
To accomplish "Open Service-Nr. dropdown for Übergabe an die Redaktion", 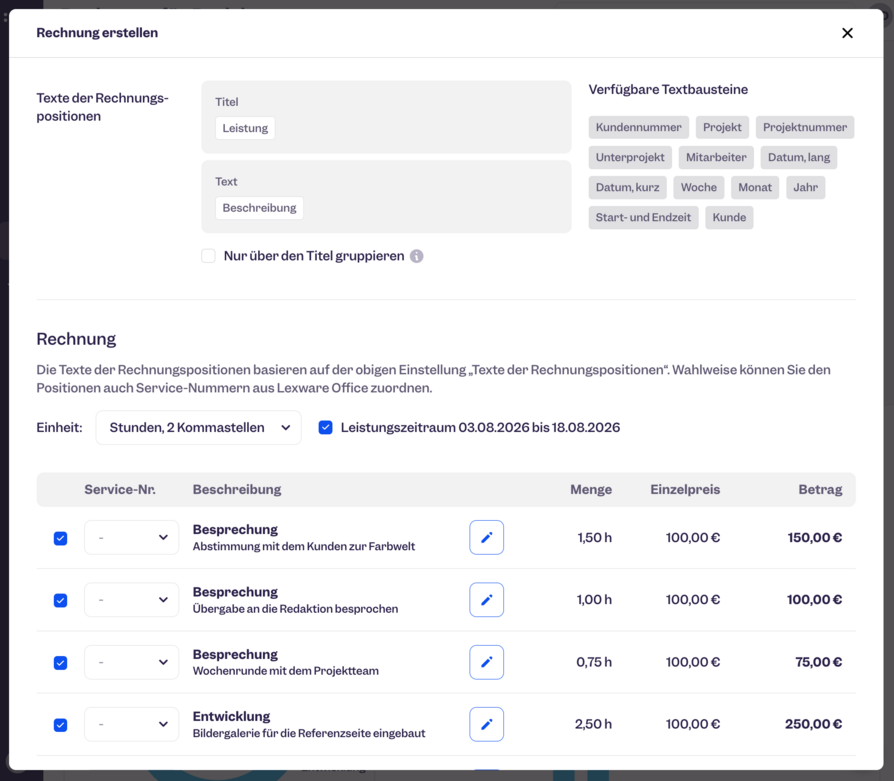I will pyautogui.click(x=132, y=600).
